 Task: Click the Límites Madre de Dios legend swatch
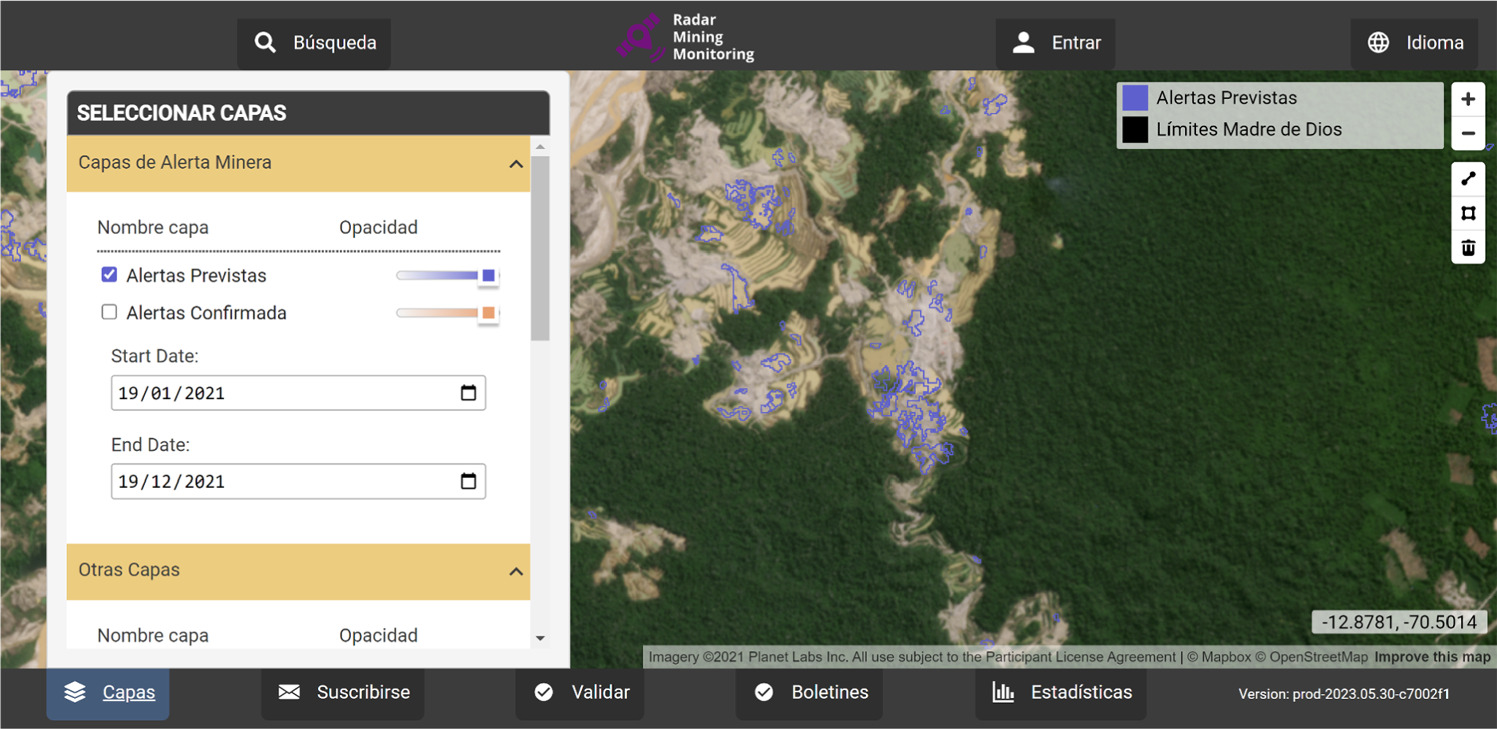(1135, 129)
